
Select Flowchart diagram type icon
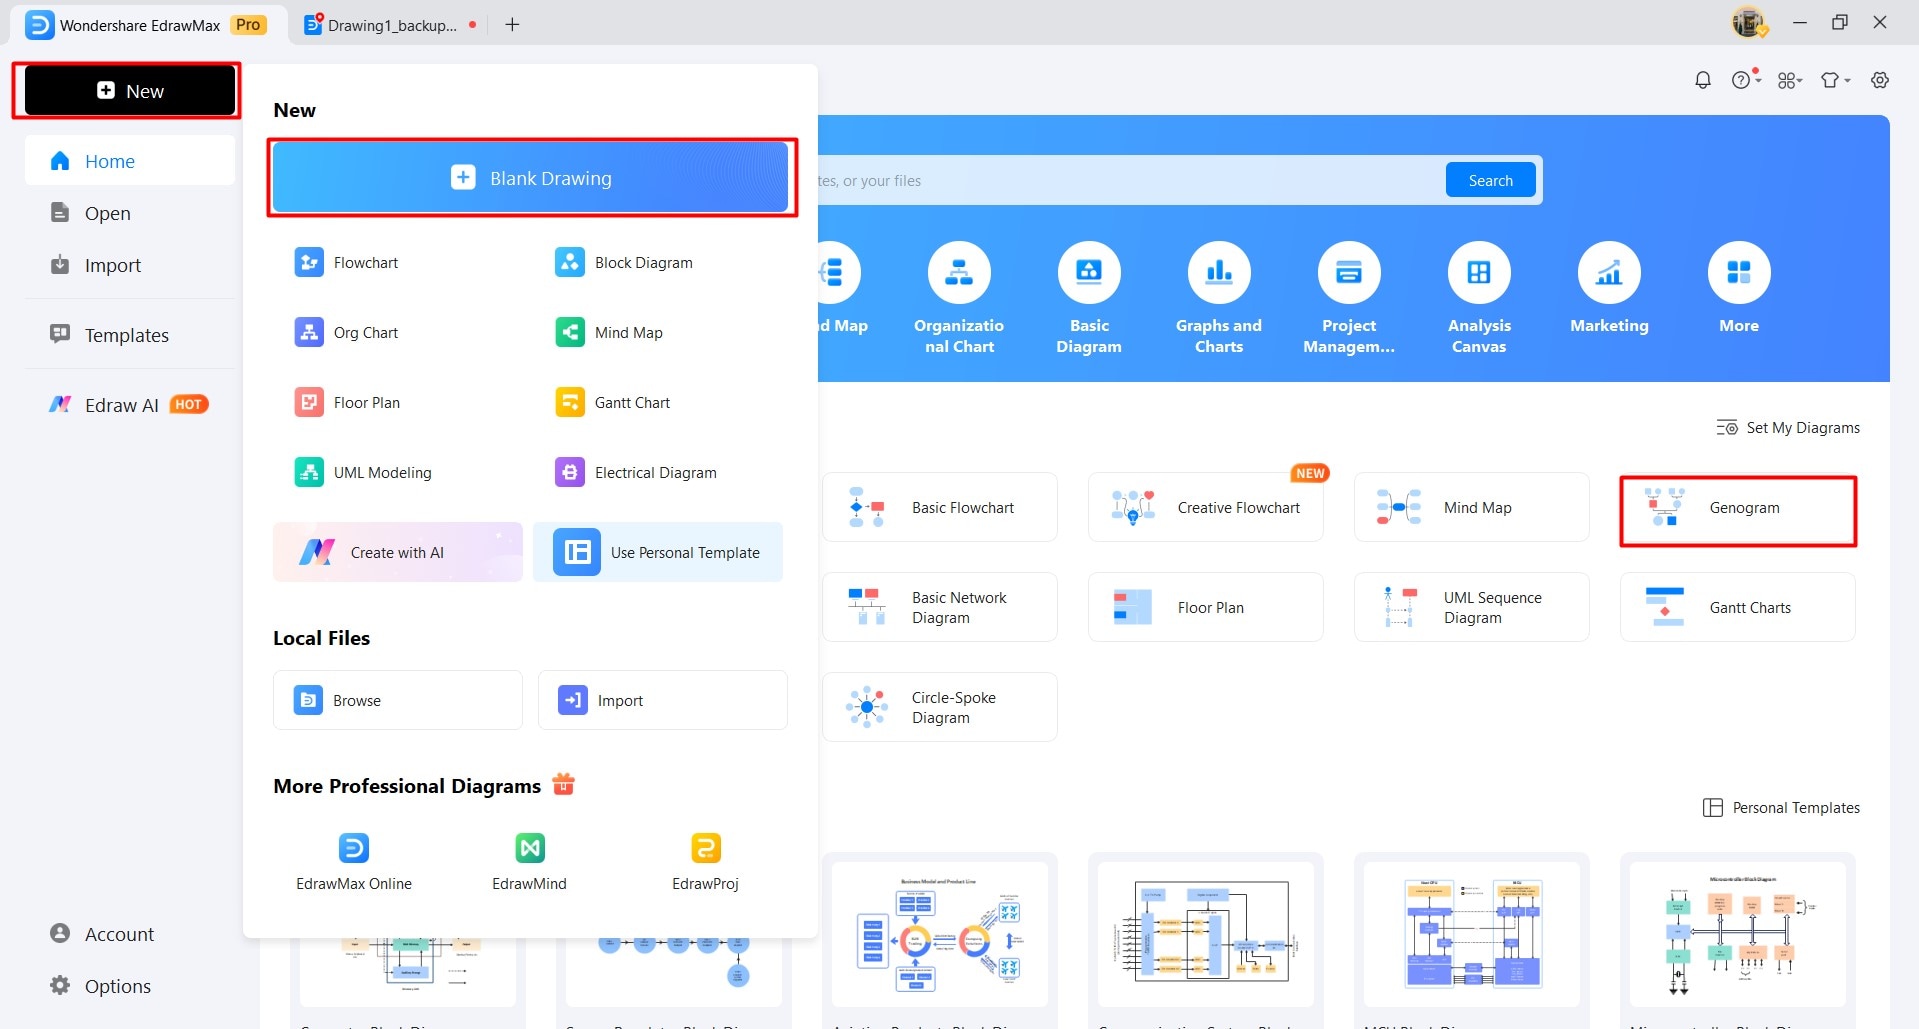(309, 262)
